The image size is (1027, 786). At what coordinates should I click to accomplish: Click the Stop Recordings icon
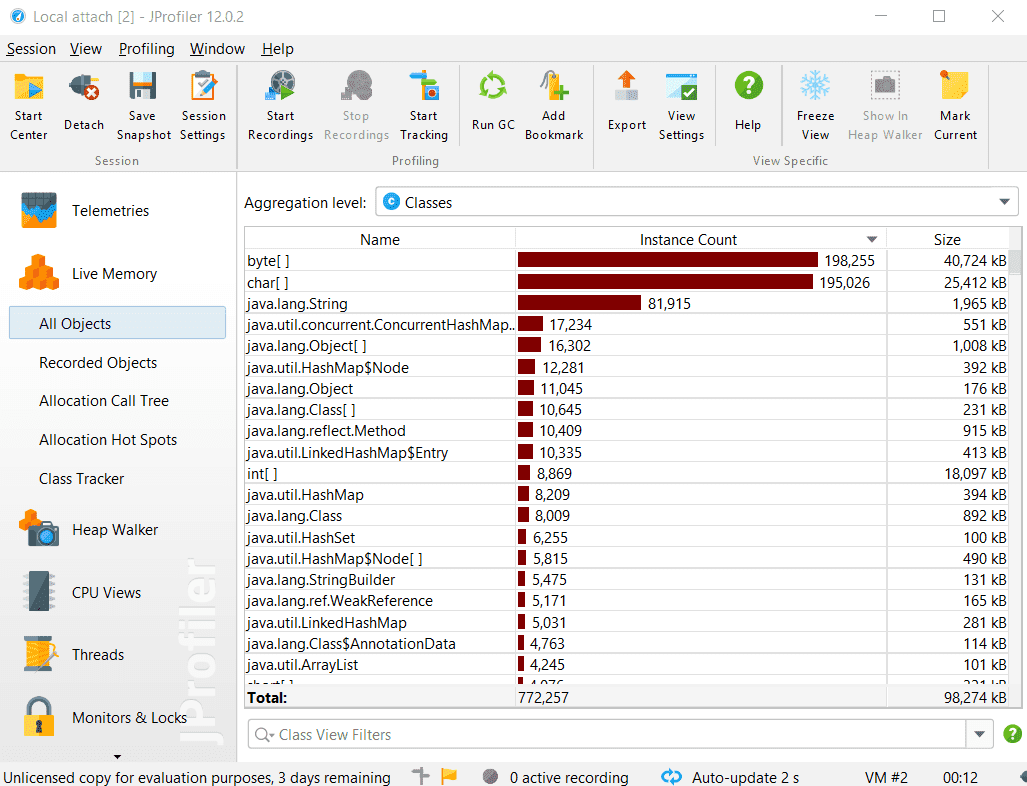356,88
